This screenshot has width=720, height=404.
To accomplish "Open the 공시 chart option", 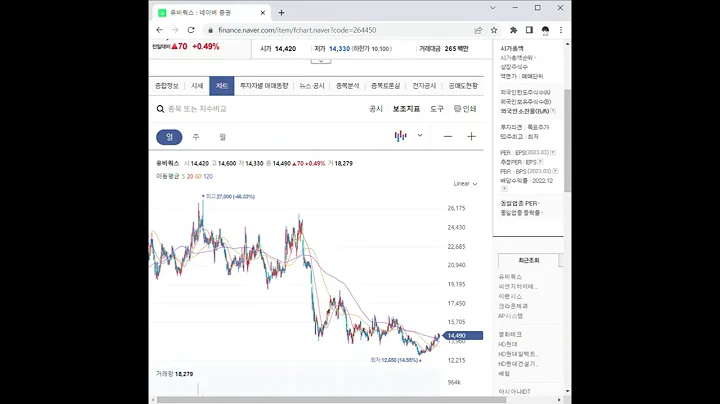I will point(376,109).
